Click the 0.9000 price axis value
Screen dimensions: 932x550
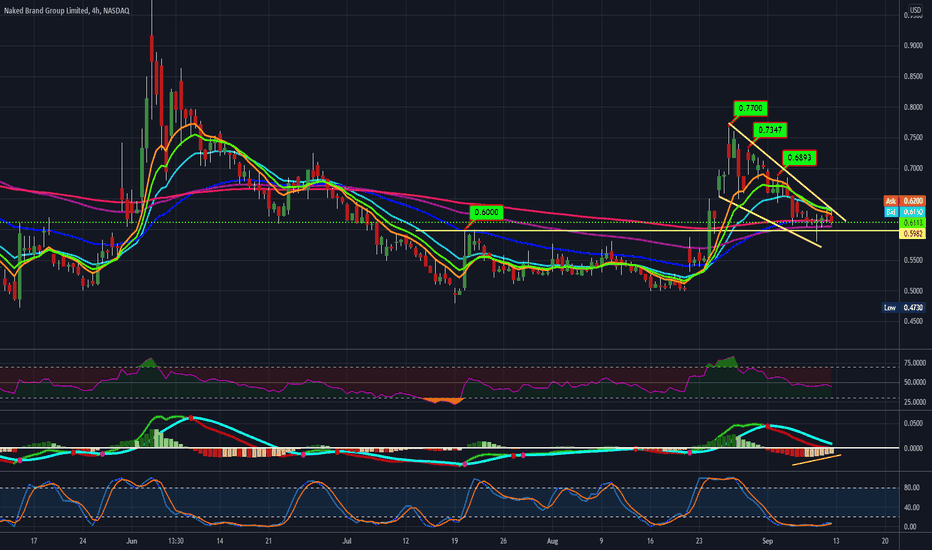pos(913,46)
